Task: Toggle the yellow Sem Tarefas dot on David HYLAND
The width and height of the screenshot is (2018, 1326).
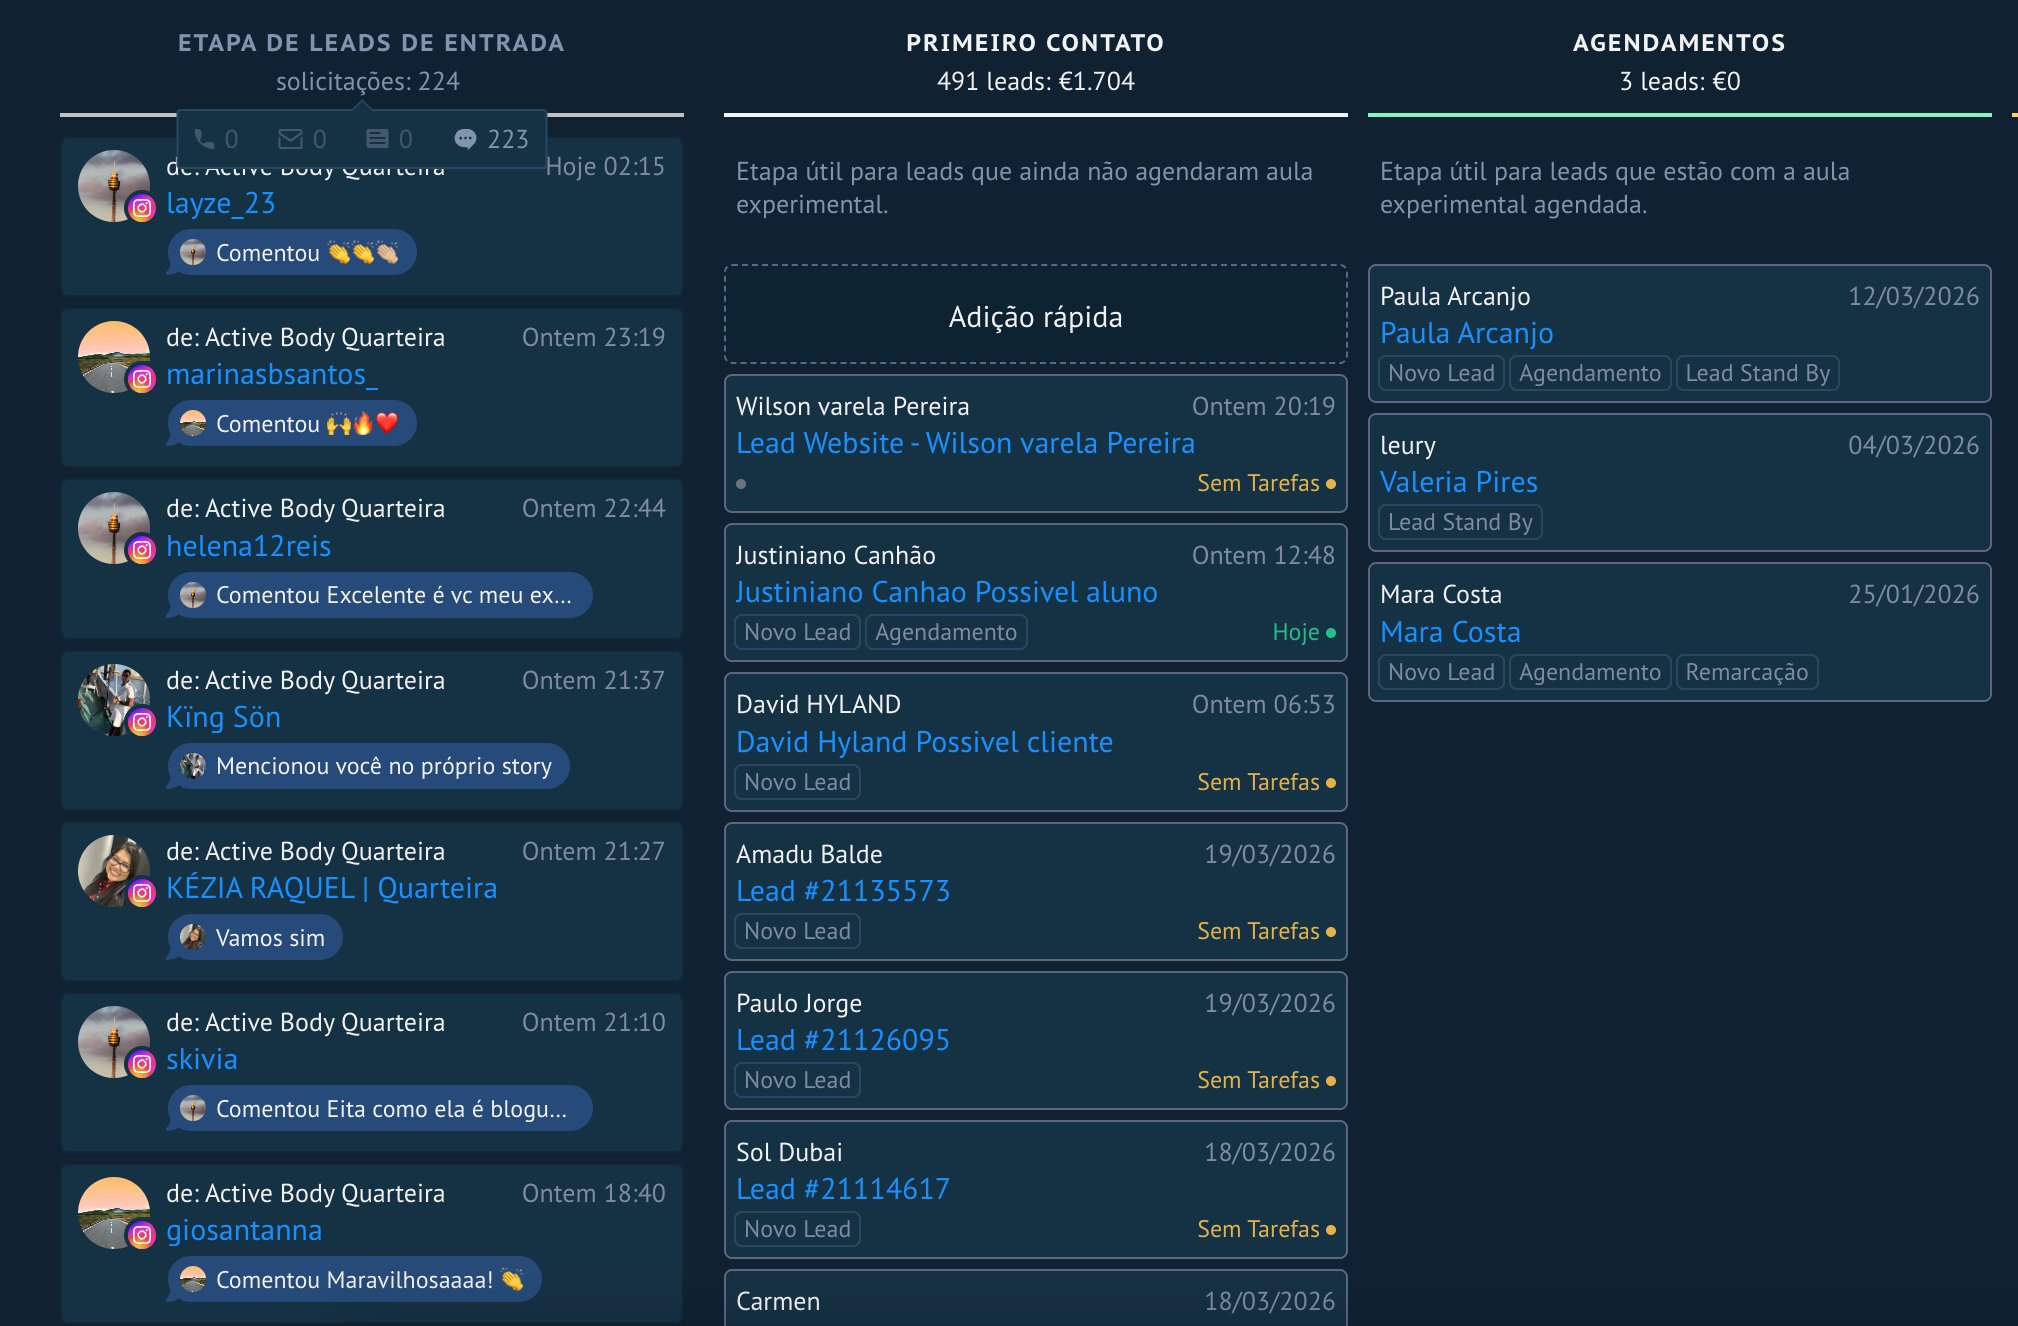Action: pyautogui.click(x=1332, y=784)
